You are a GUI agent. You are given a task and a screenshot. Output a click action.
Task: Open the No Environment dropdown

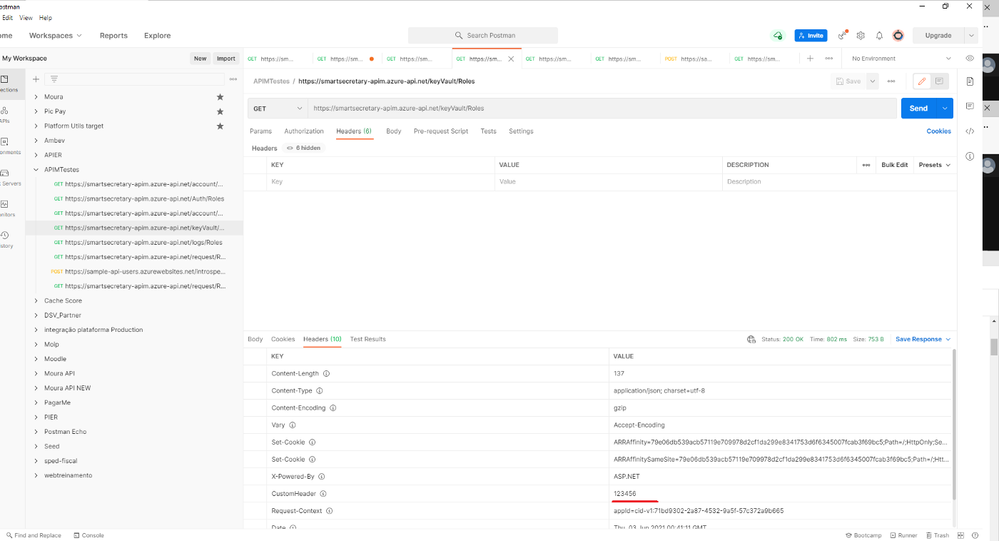point(901,59)
